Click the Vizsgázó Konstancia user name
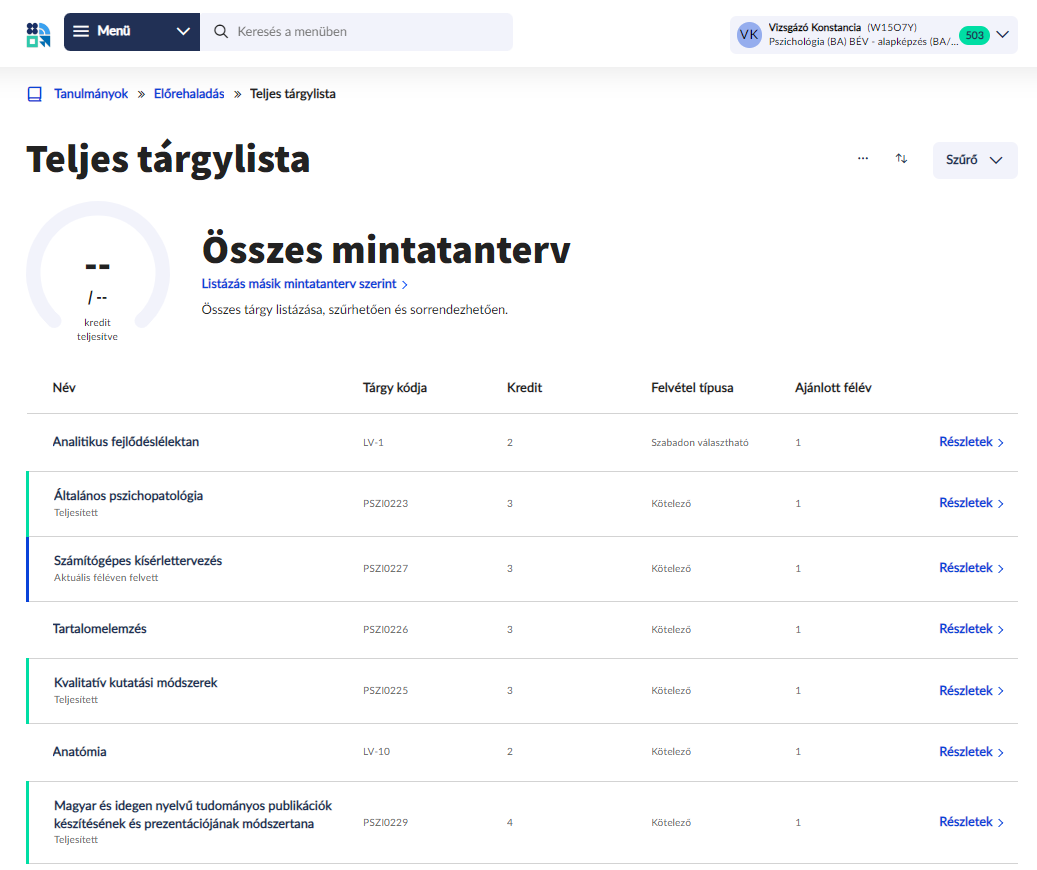 click(x=815, y=27)
